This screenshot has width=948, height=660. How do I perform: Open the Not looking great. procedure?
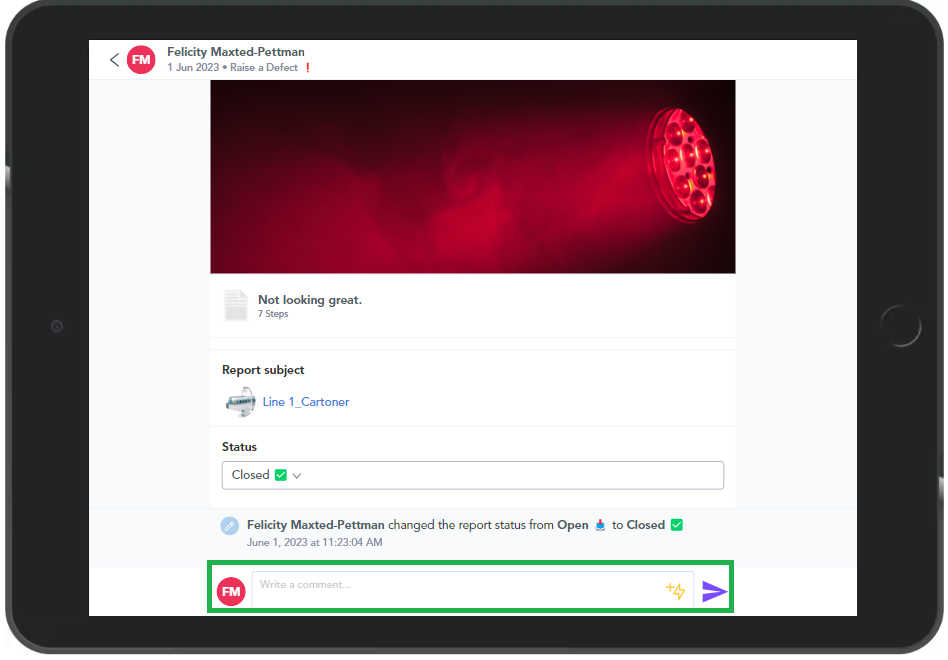pyautogui.click(x=310, y=300)
